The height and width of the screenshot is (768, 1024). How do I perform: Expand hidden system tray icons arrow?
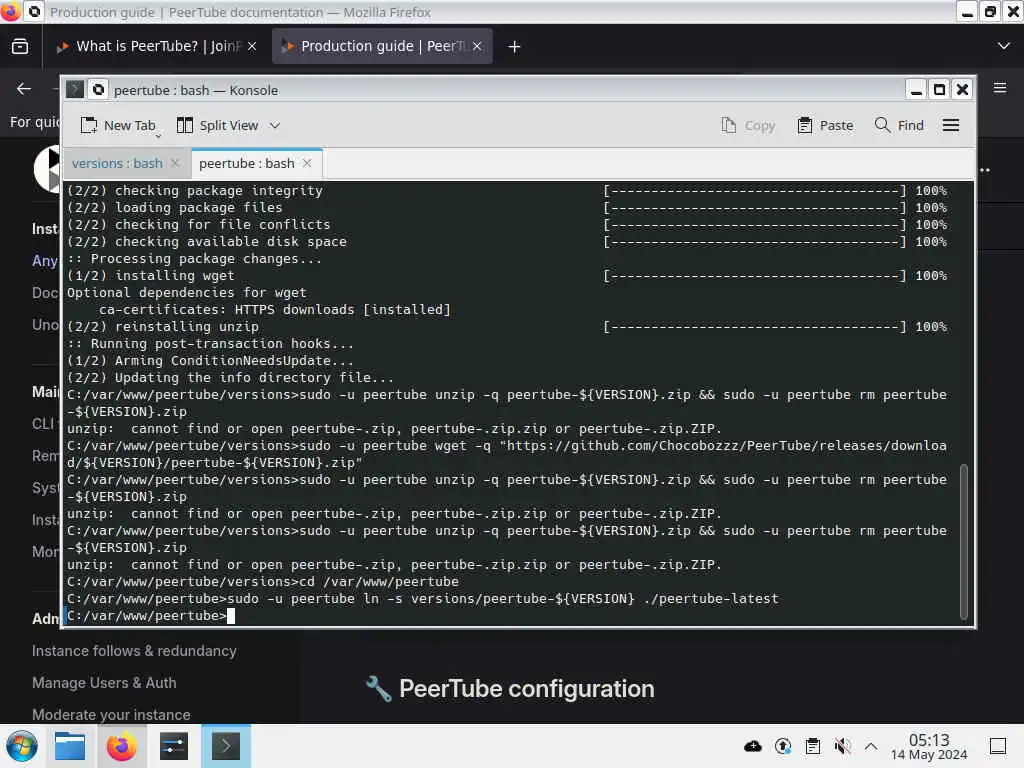point(871,746)
